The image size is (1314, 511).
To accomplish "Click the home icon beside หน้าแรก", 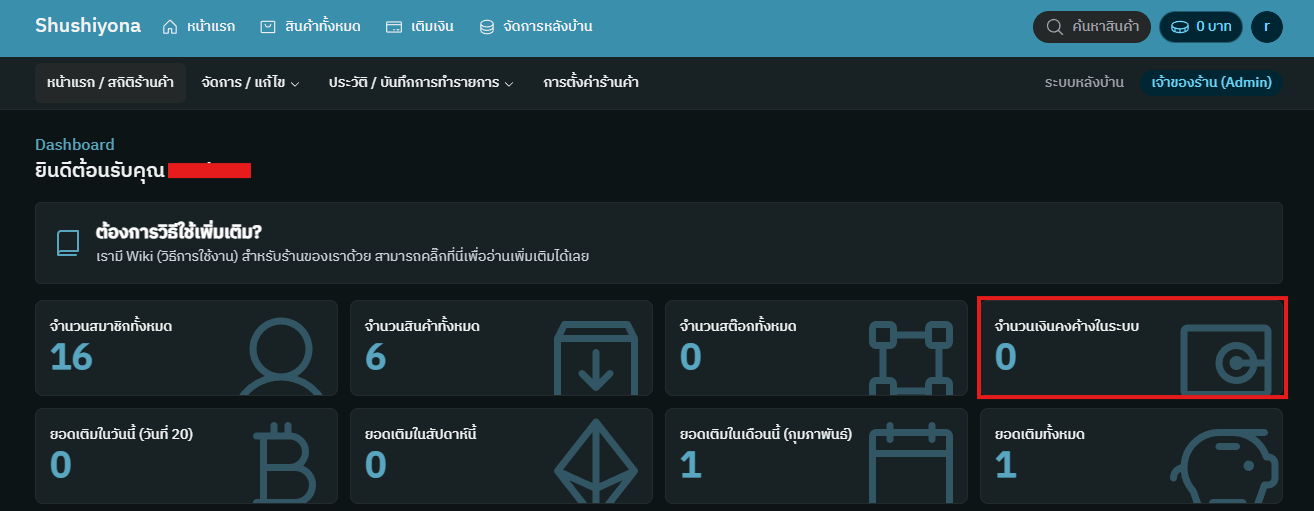I will [x=170, y=27].
